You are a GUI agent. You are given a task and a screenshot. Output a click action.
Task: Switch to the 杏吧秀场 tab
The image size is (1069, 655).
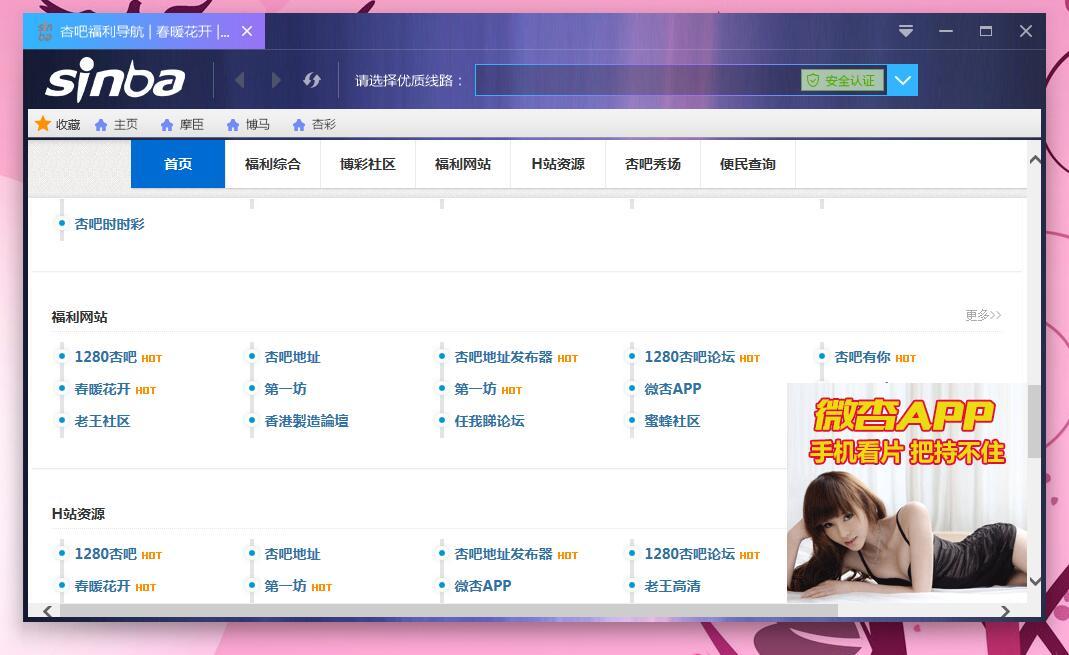point(653,164)
